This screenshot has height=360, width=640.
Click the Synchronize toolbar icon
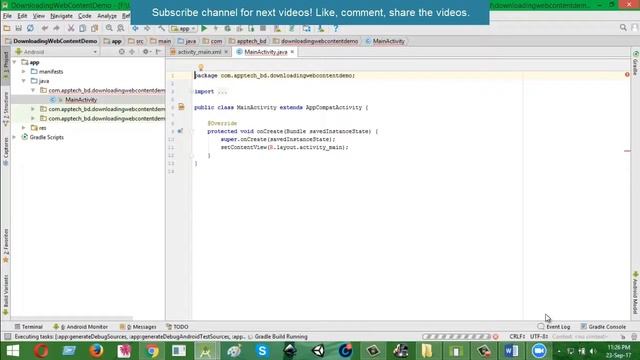point(30,28)
